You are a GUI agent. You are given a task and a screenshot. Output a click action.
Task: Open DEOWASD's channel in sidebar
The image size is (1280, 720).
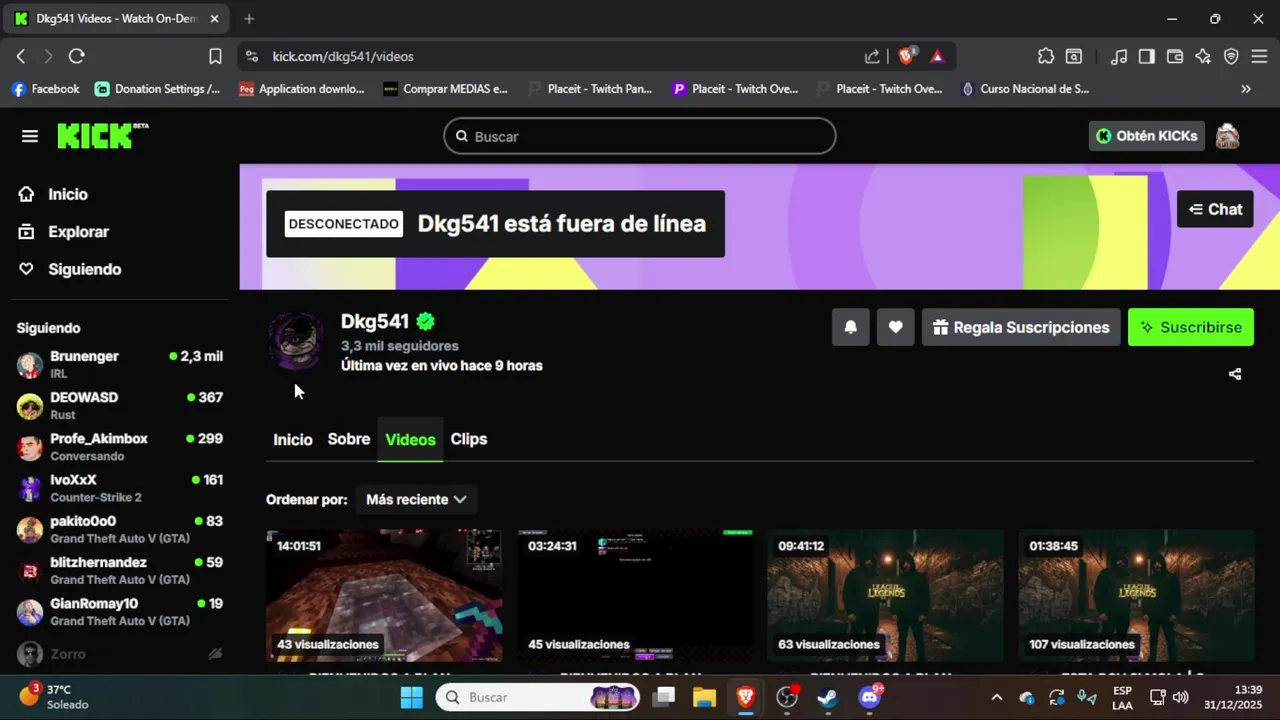tap(120, 405)
